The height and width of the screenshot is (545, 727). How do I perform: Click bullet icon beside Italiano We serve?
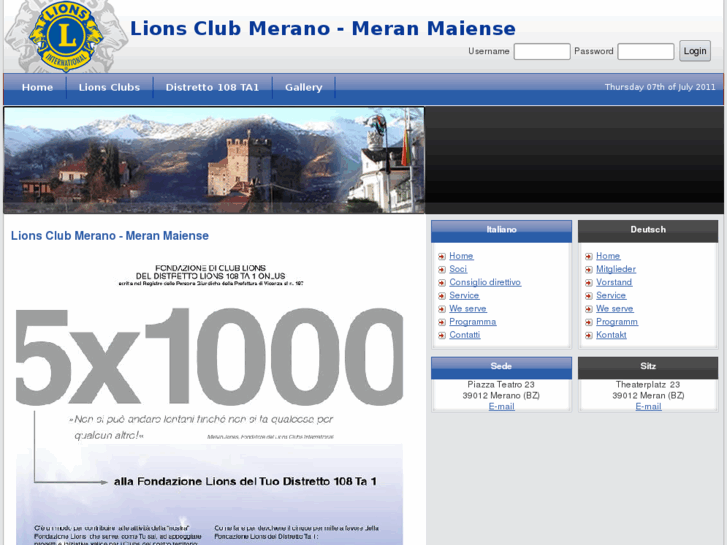(441, 309)
